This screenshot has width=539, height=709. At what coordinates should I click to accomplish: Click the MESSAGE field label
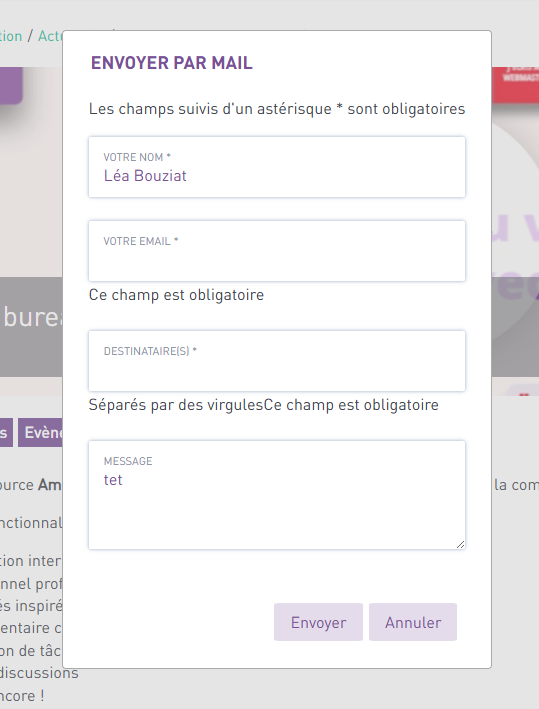coord(128,461)
